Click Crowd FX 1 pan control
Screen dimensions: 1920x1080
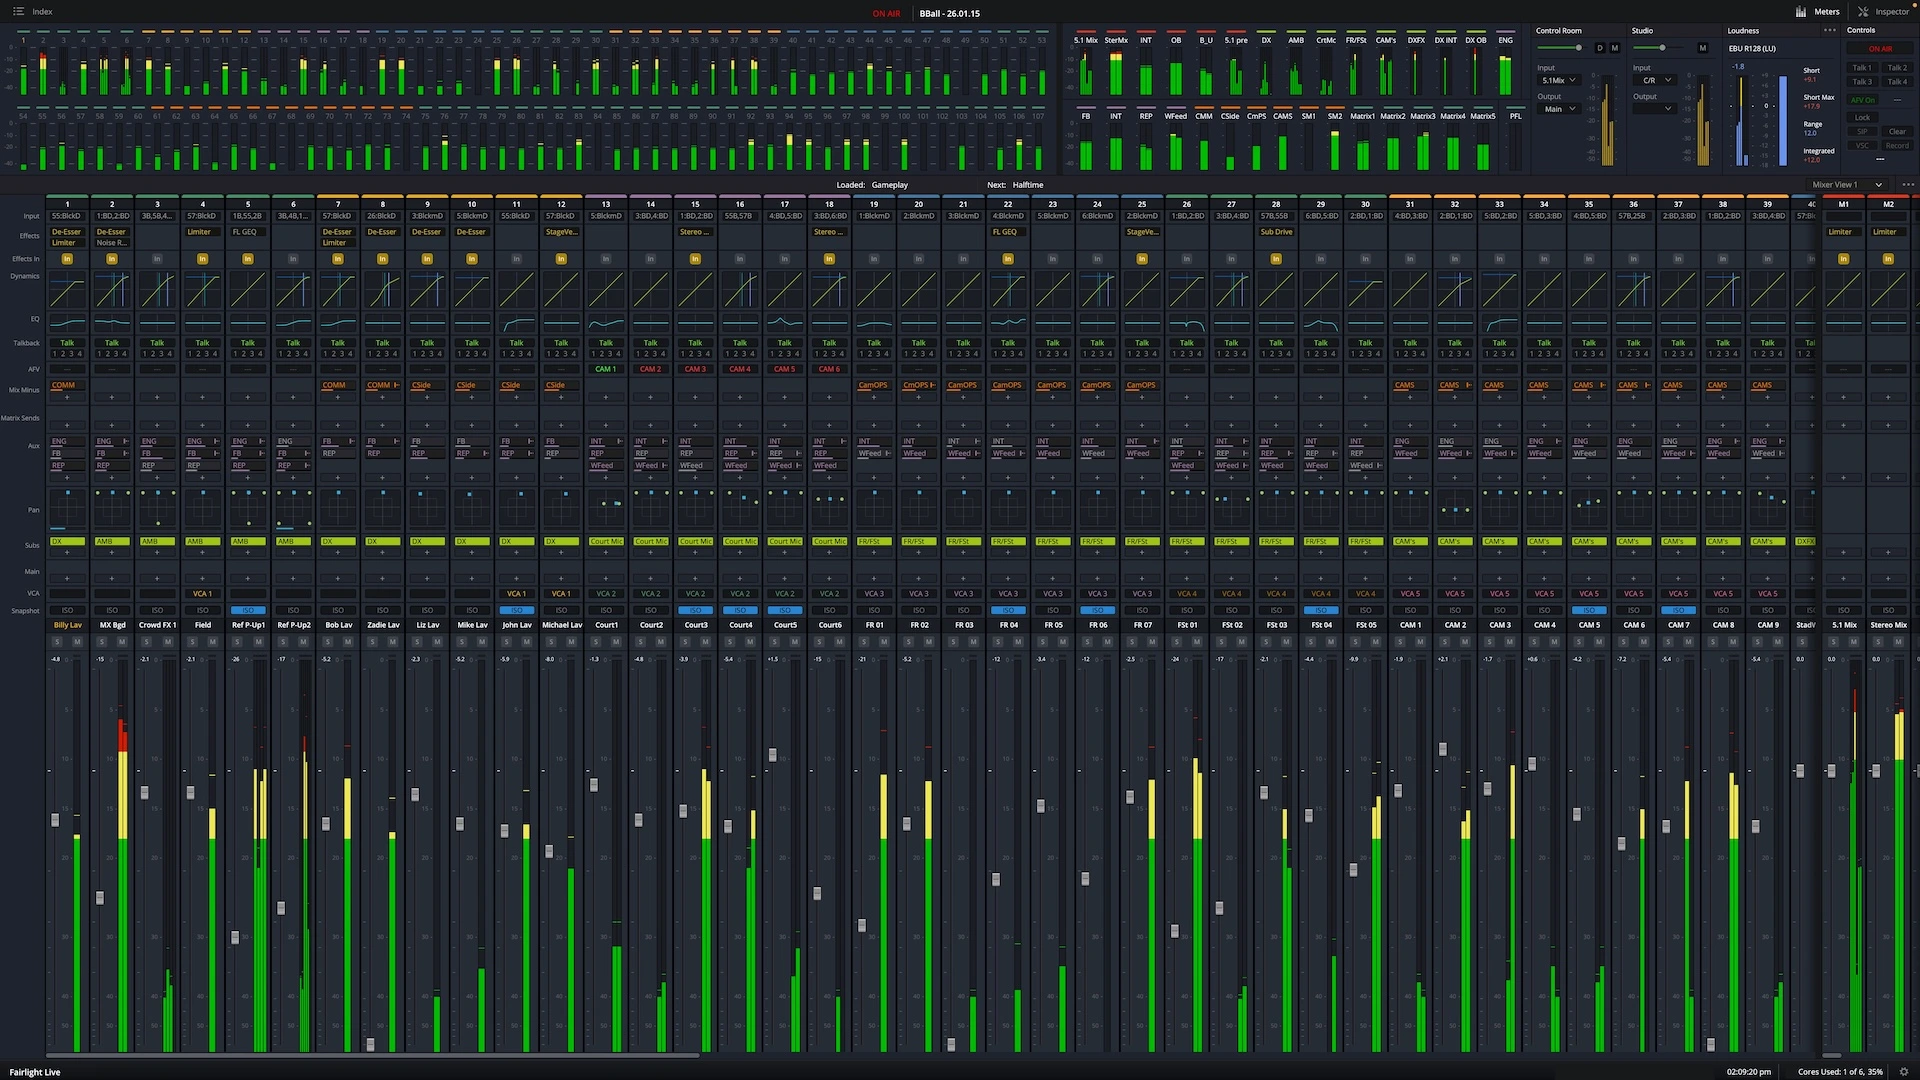click(x=157, y=509)
